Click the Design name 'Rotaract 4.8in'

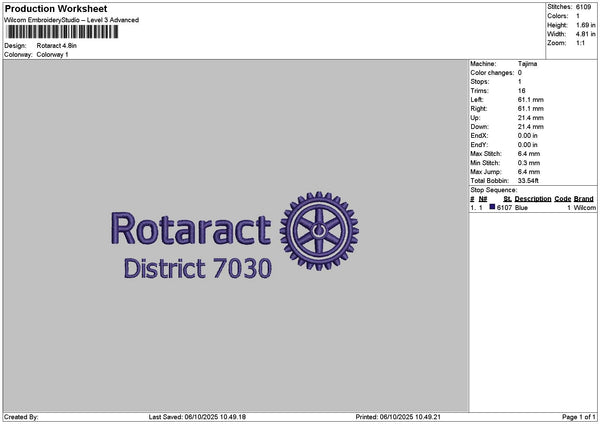pos(57,46)
